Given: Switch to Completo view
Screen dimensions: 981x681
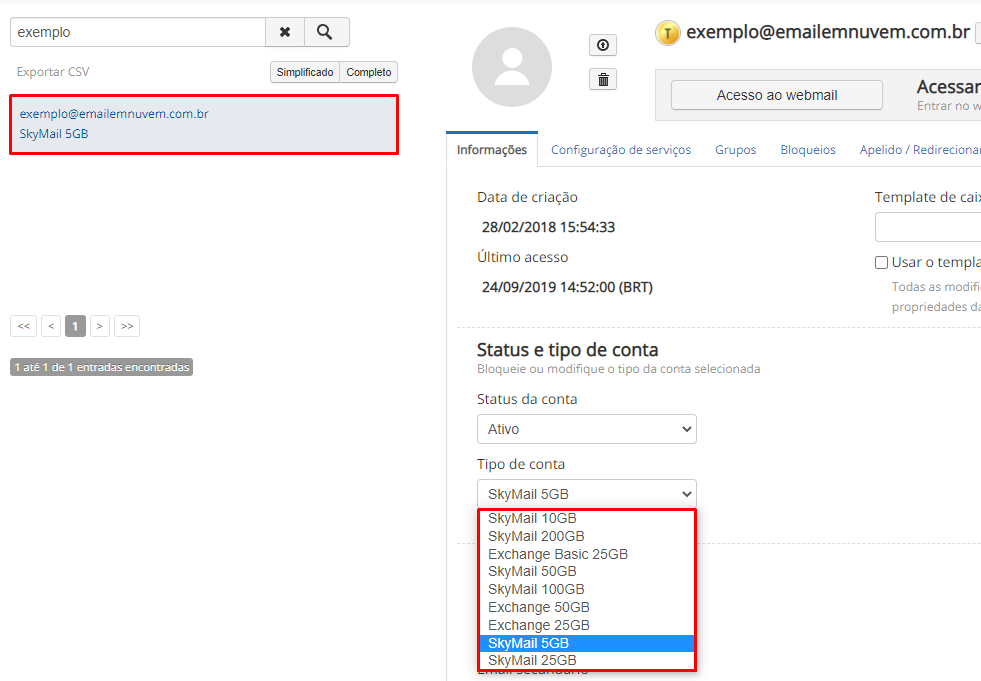Looking at the screenshot, I should [x=369, y=72].
